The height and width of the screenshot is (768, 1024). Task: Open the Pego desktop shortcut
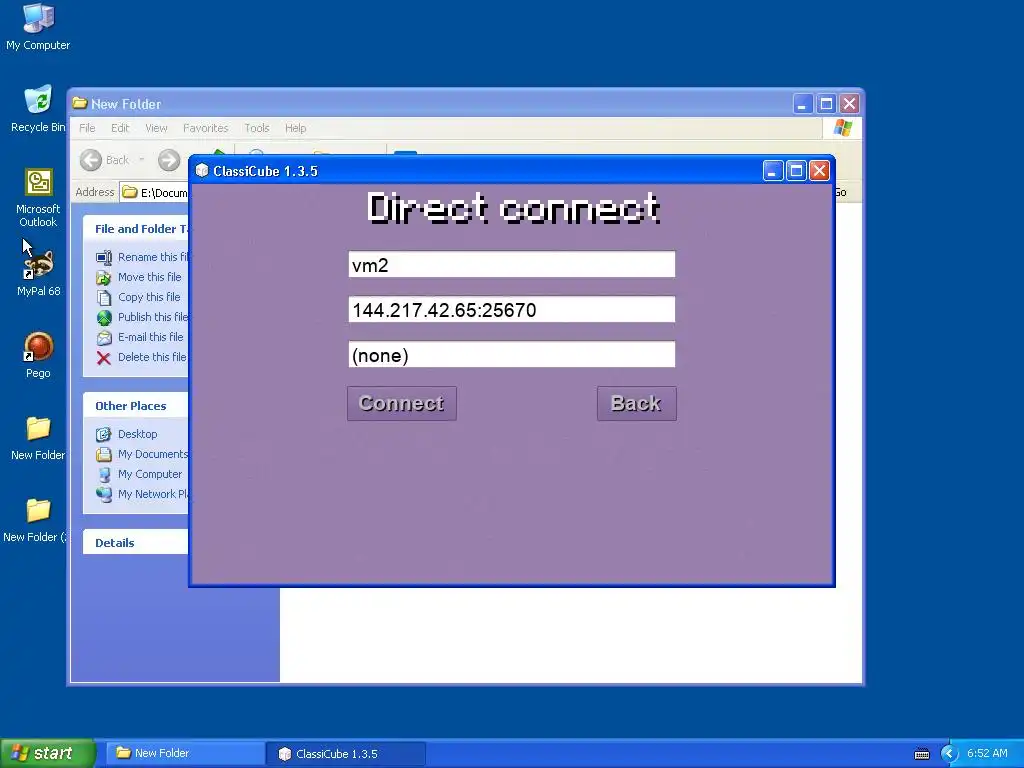coord(38,355)
